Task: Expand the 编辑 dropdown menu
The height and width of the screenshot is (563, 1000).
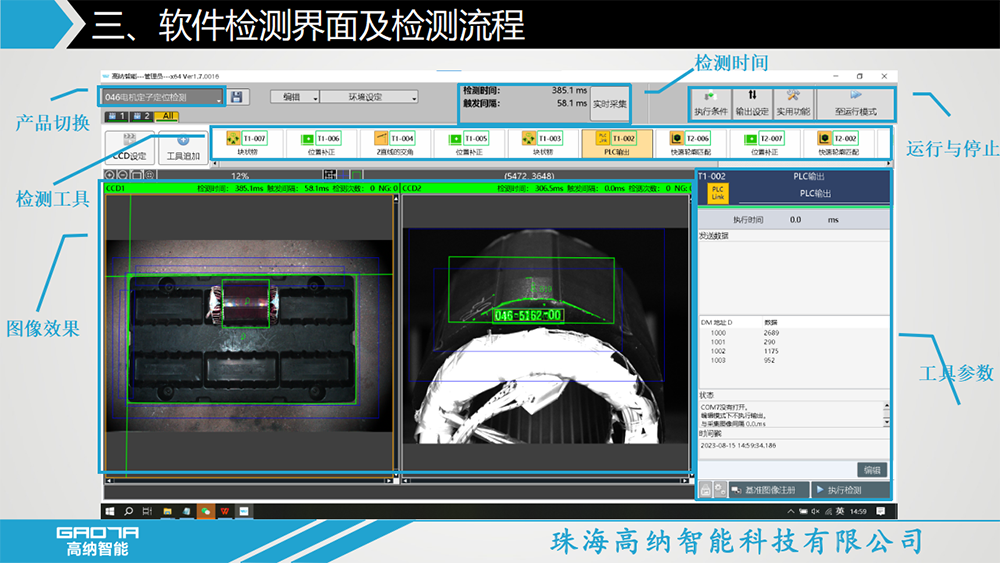Action: (x=294, y=97)
